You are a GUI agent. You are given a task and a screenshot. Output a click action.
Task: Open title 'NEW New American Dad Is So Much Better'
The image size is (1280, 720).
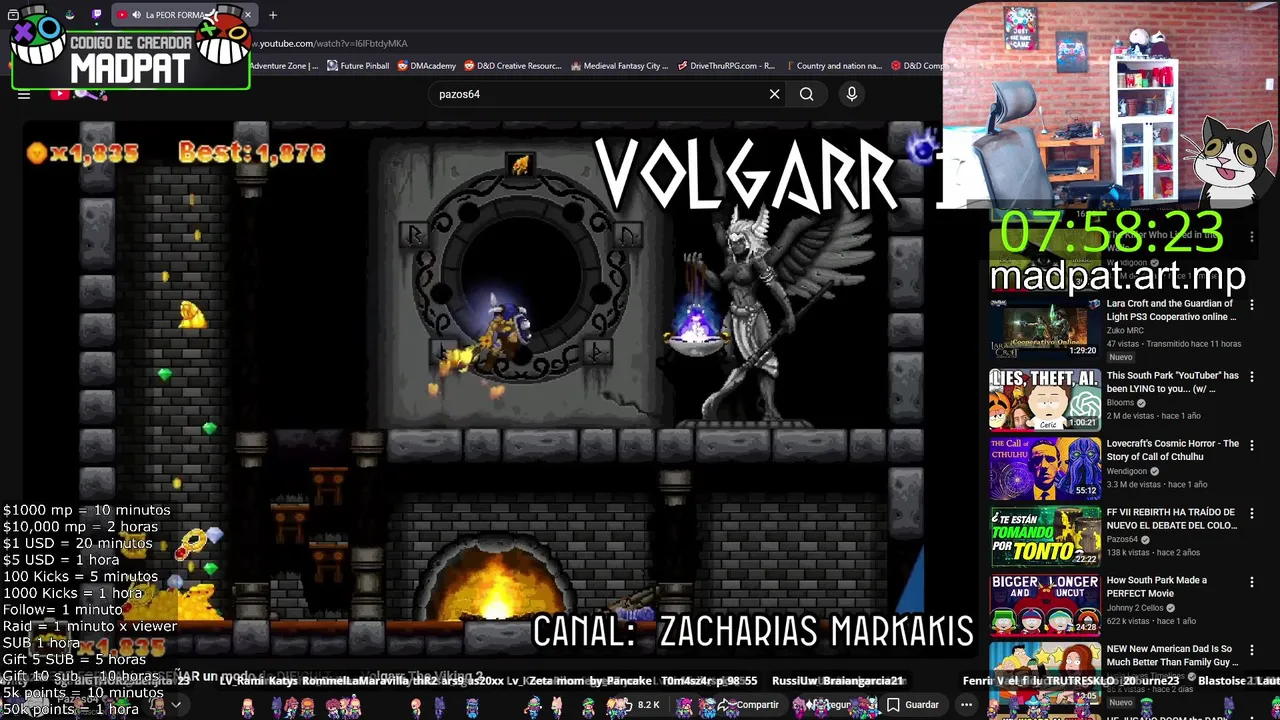point(1172,655)
